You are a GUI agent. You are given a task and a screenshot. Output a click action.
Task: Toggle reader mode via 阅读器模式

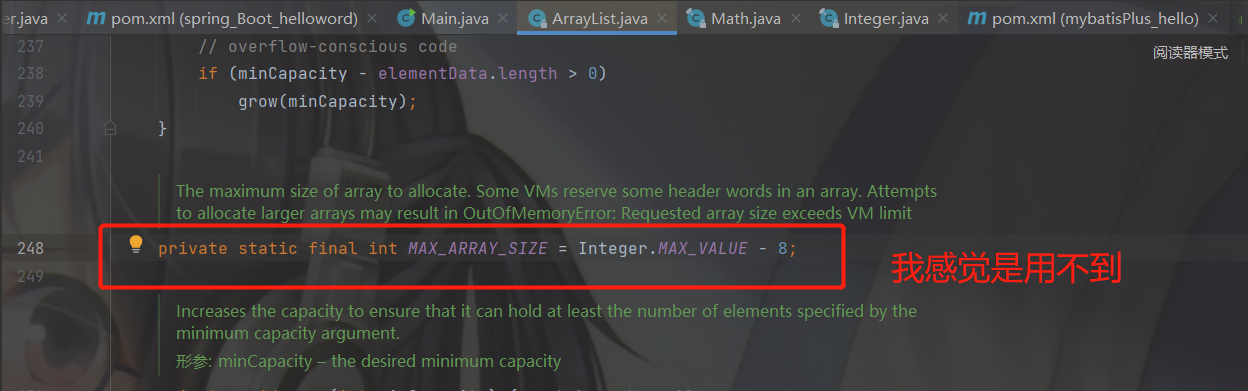[1190, 53]
